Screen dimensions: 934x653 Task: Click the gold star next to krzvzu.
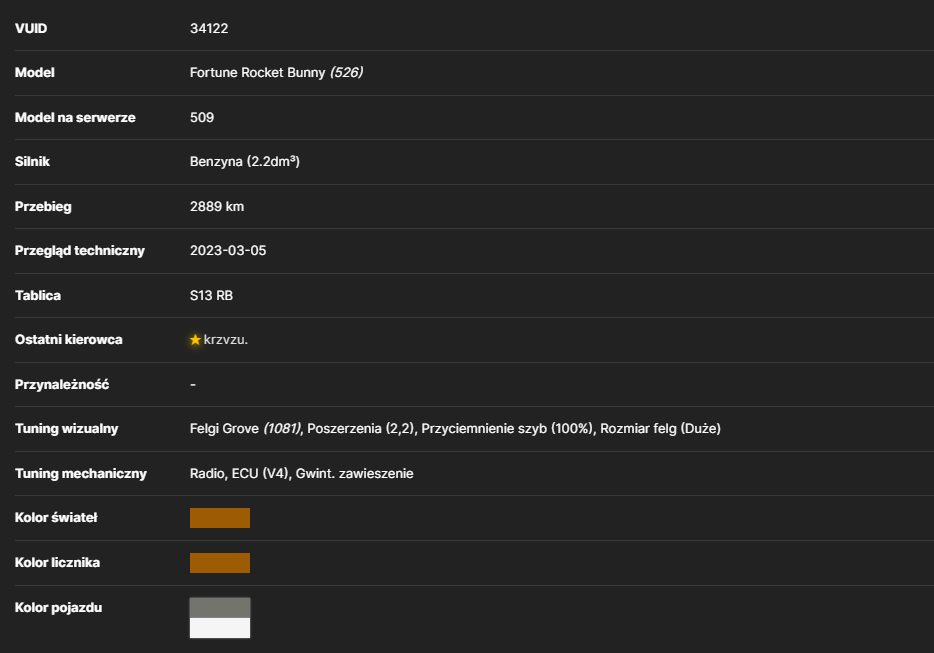click(195, 340)
